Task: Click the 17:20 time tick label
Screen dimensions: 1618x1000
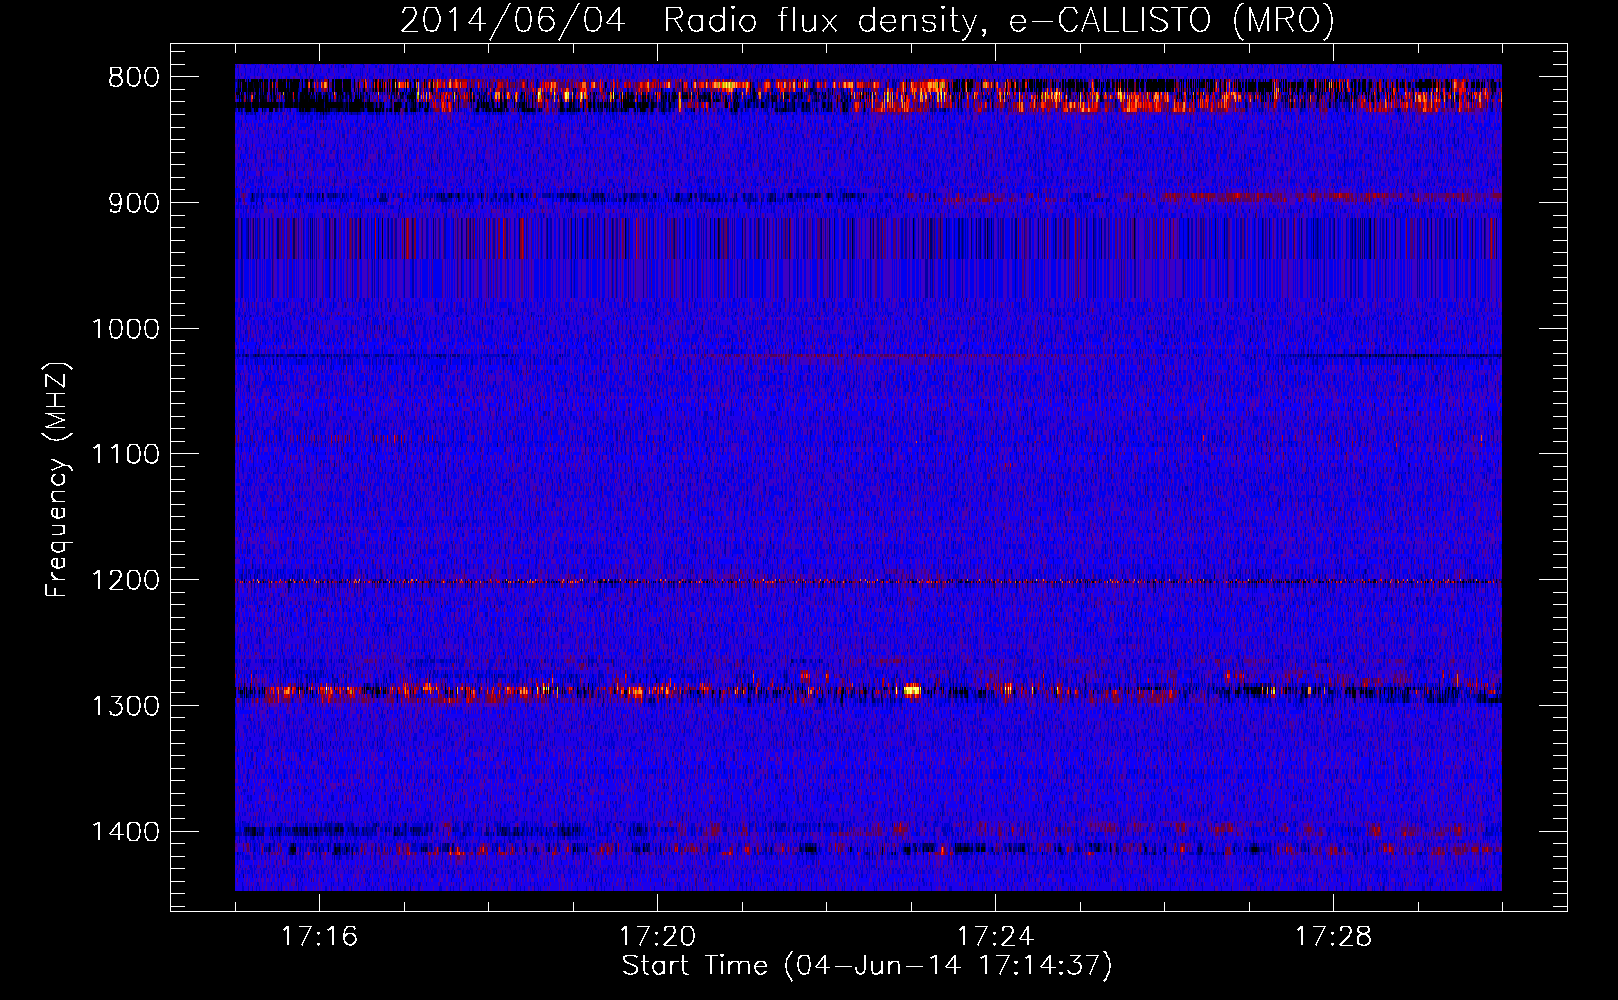Action: coord(657,937)
